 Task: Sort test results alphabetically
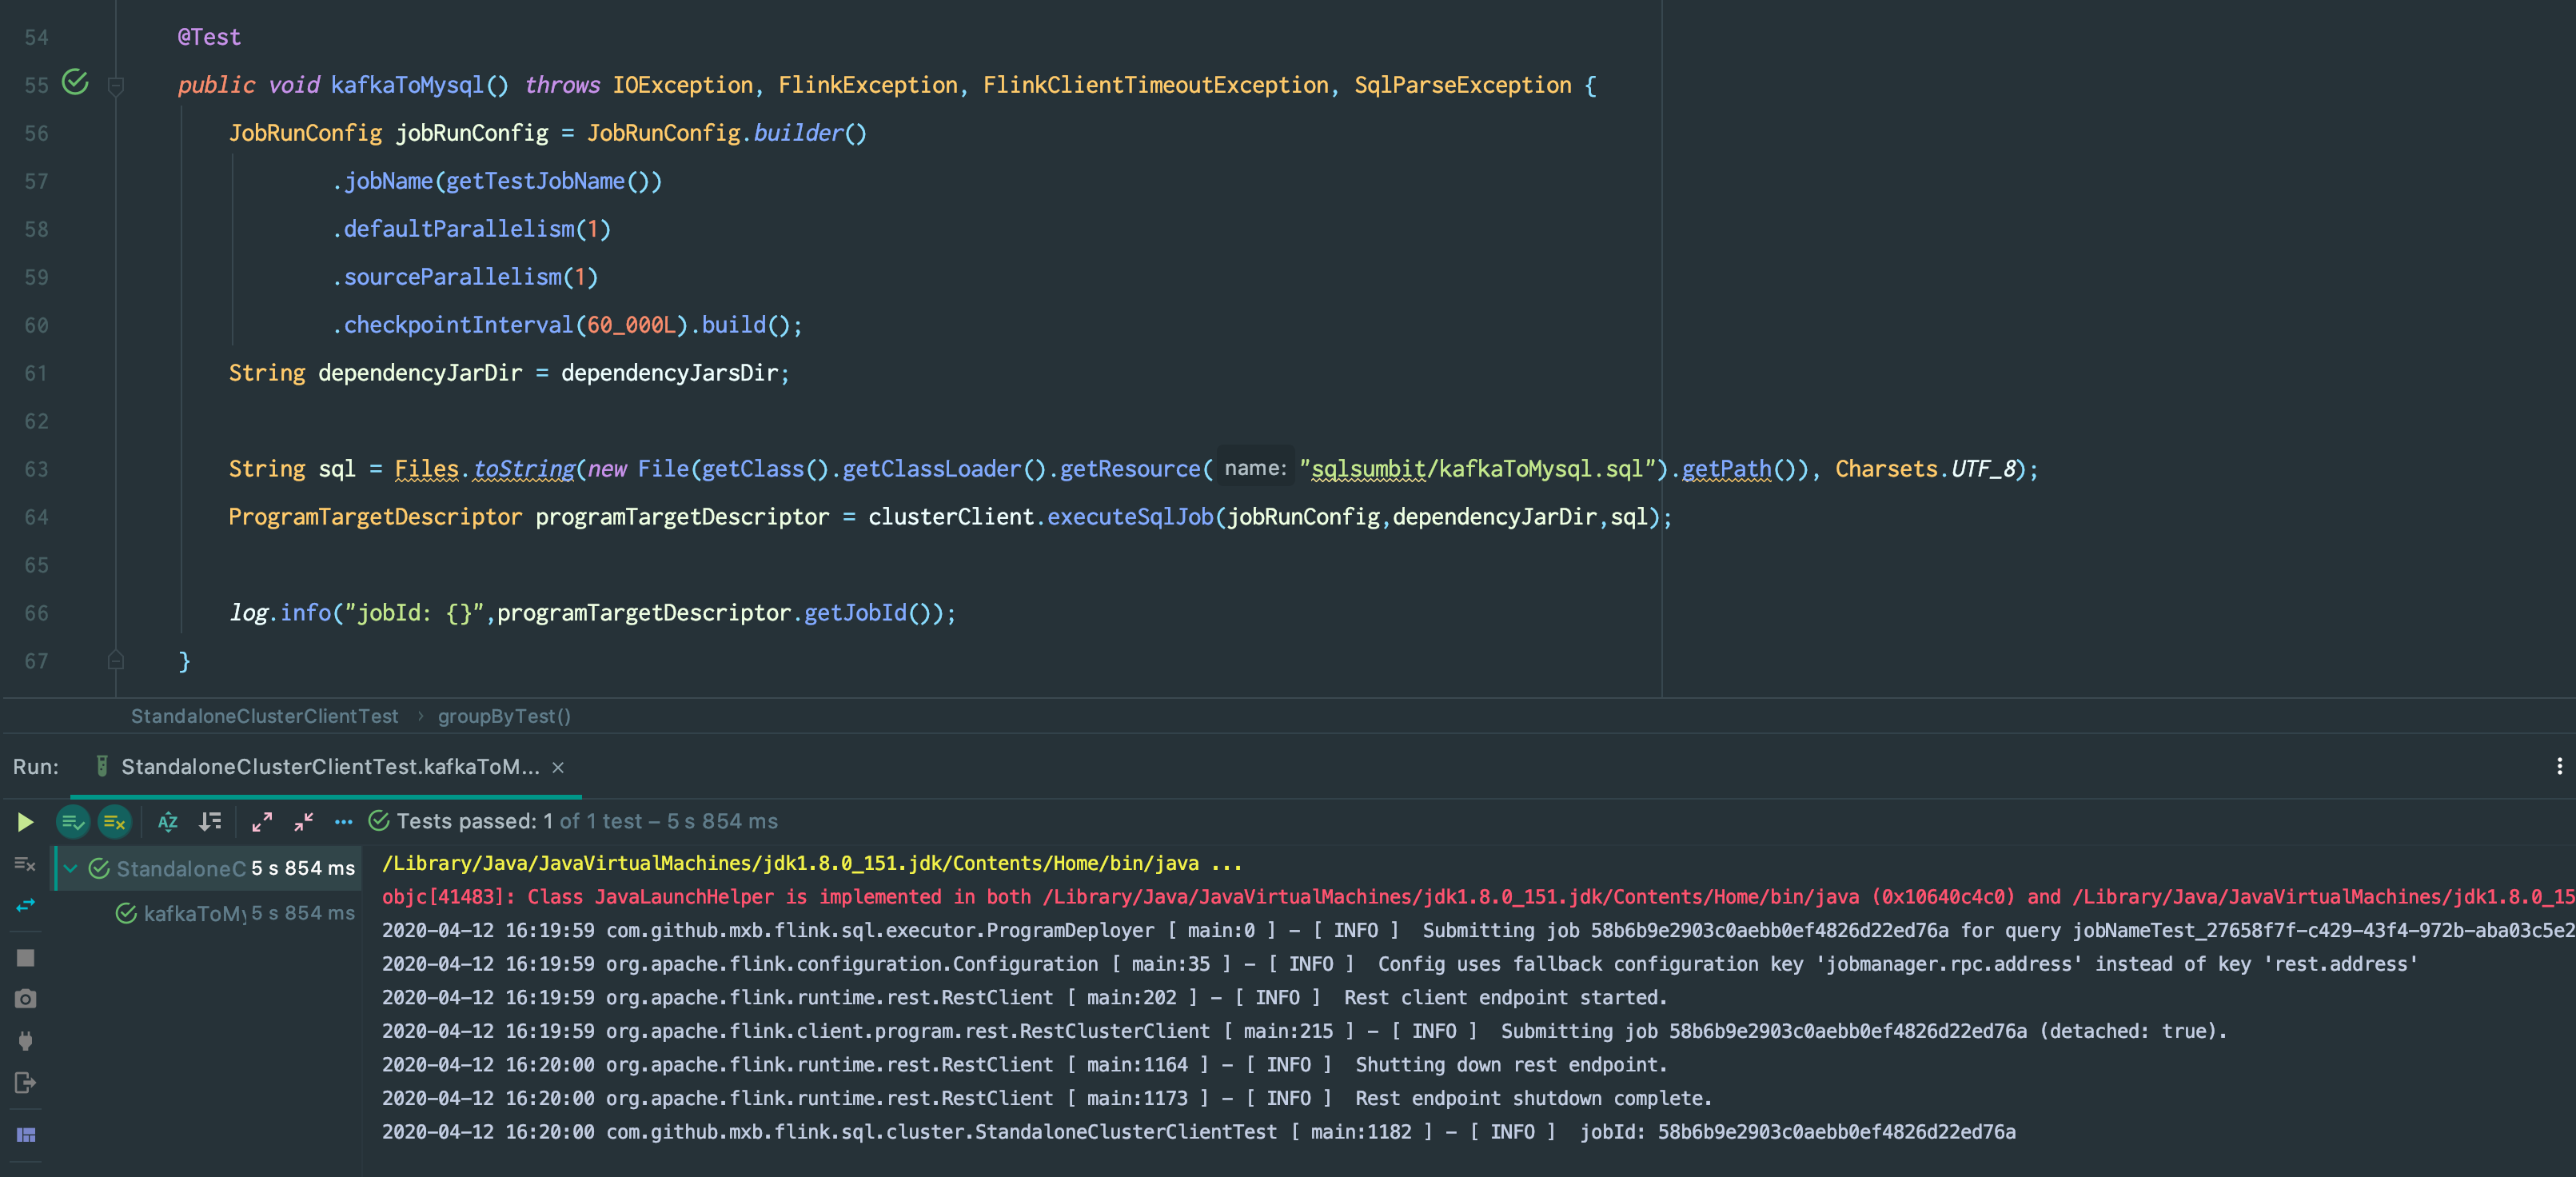[168, 822]
